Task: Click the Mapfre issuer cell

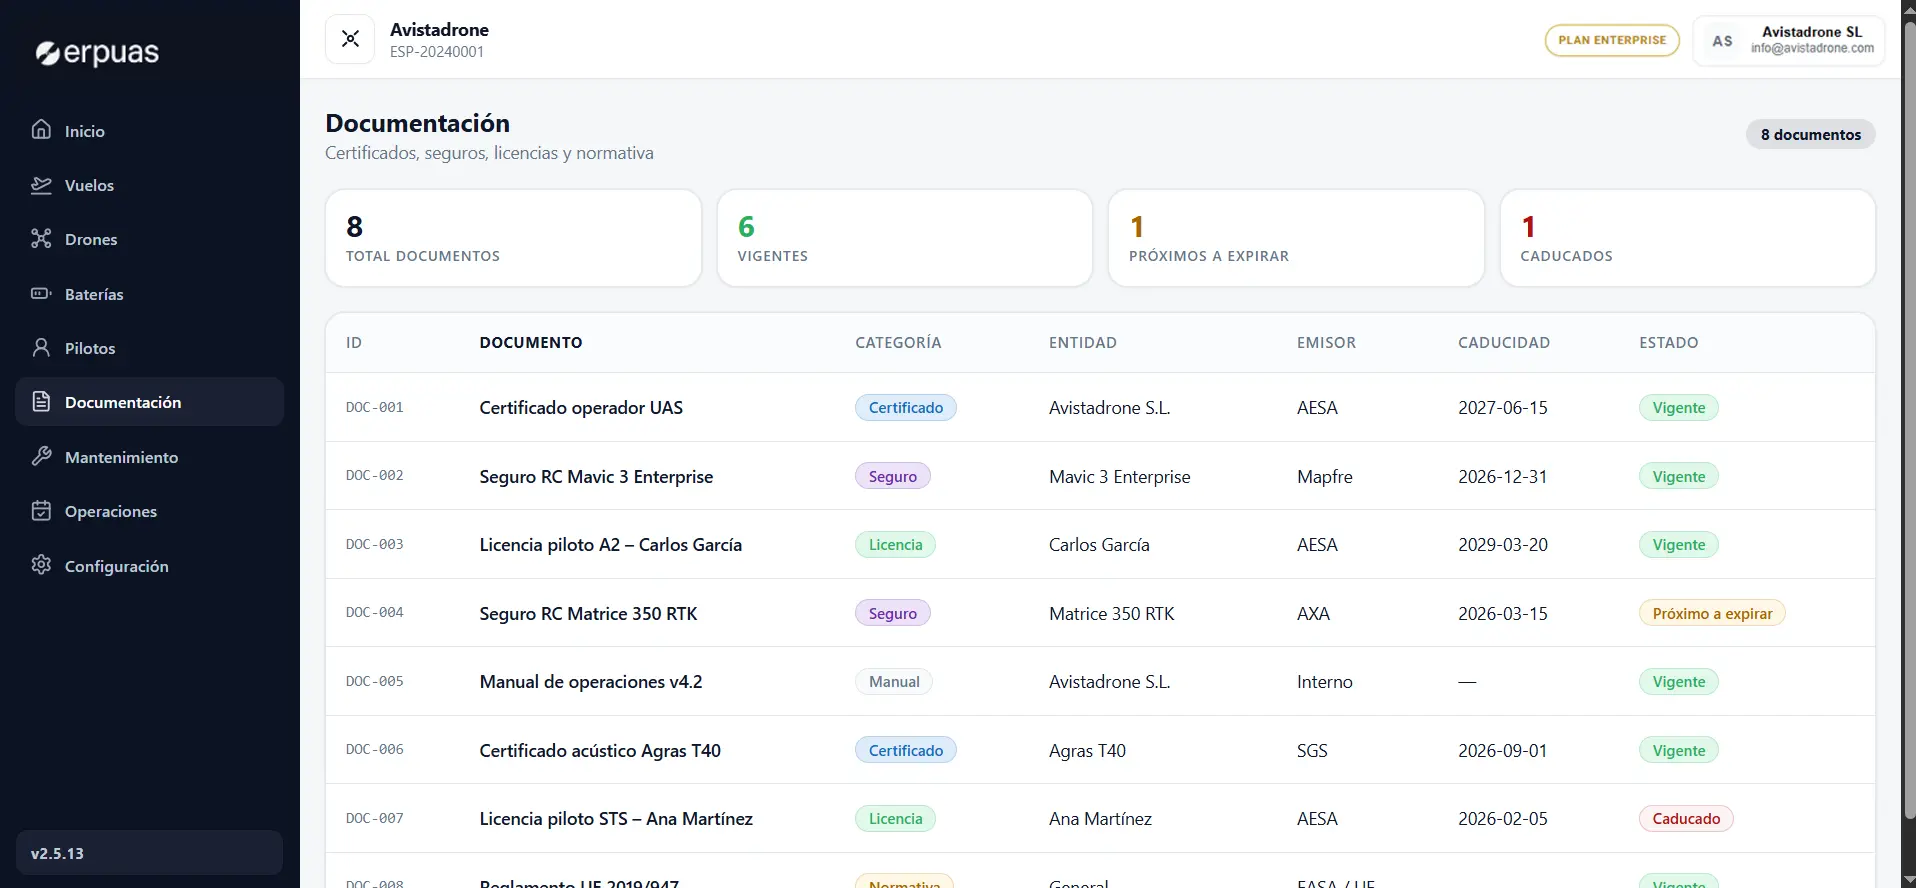Action: click(1325, 476)
